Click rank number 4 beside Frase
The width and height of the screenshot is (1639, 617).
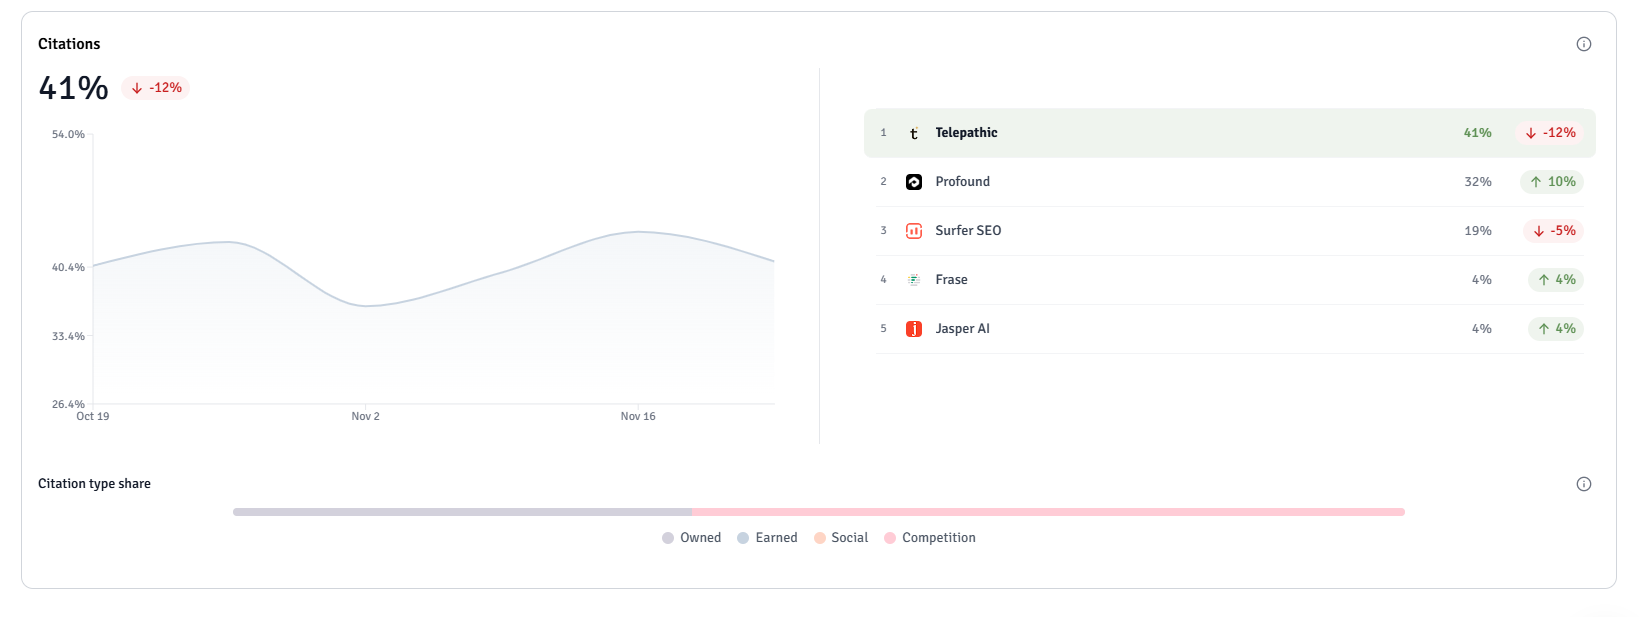pos(883,280)
